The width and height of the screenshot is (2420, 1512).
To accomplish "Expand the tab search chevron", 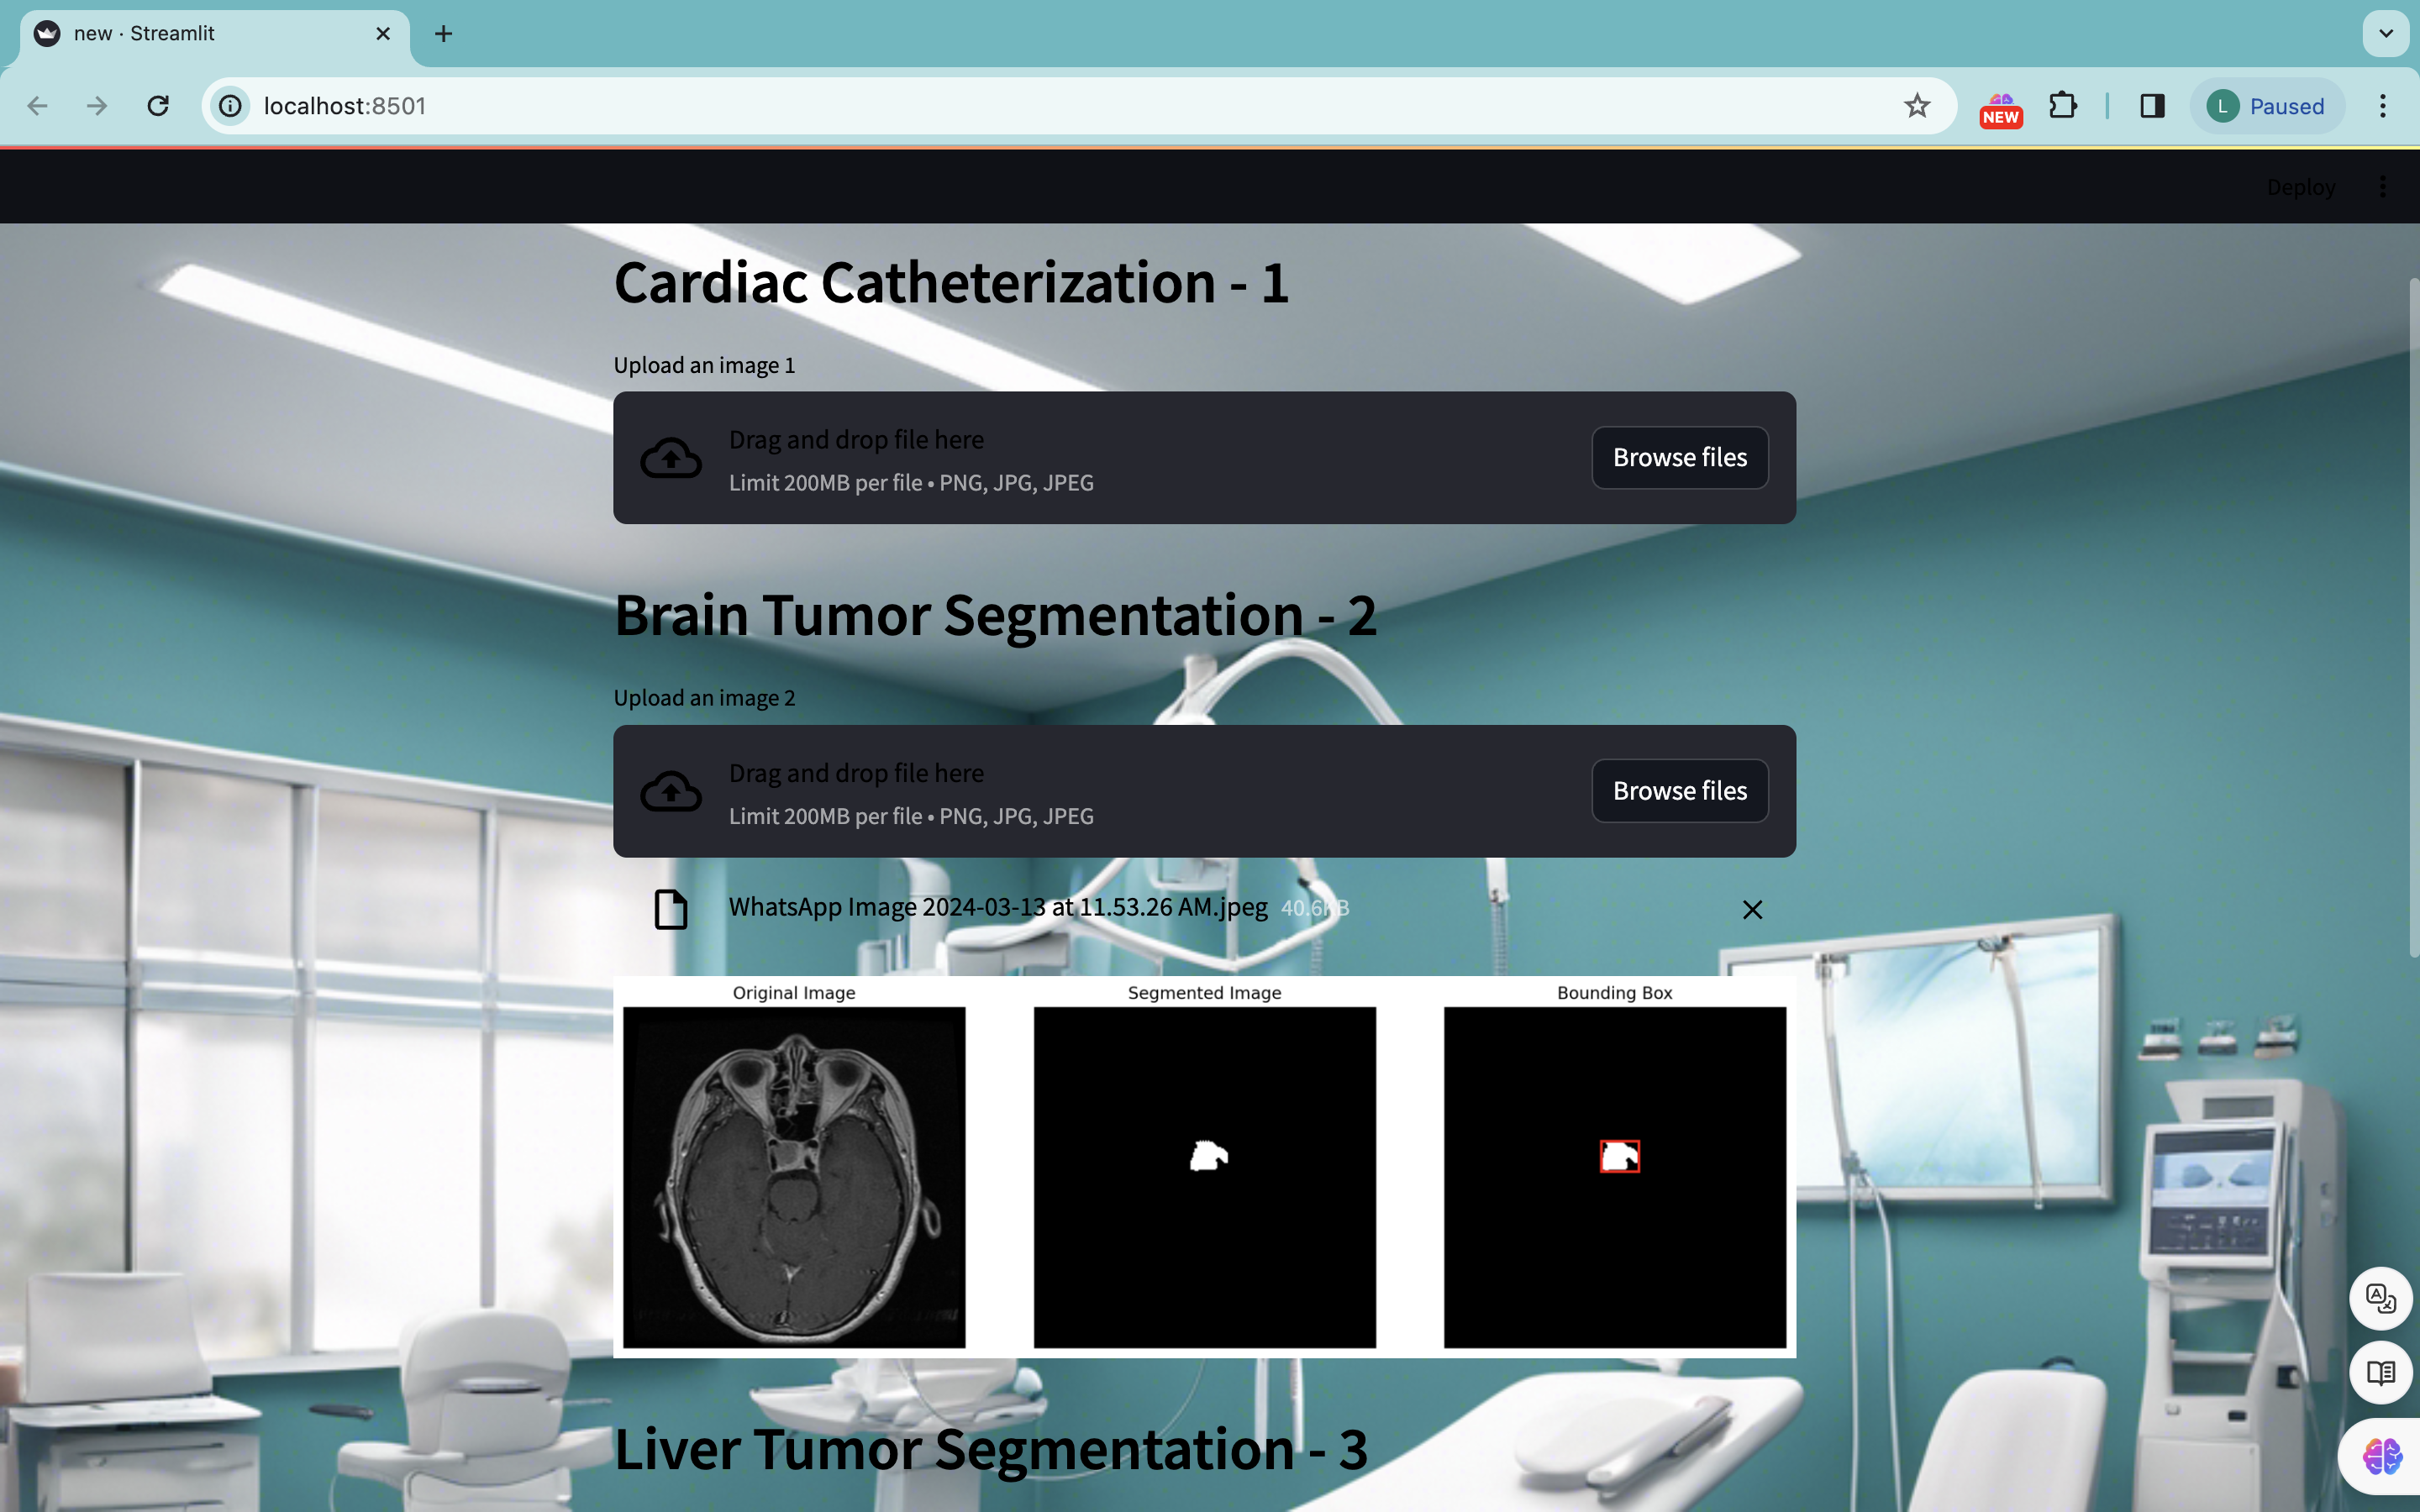I will tap(2386, 34).
